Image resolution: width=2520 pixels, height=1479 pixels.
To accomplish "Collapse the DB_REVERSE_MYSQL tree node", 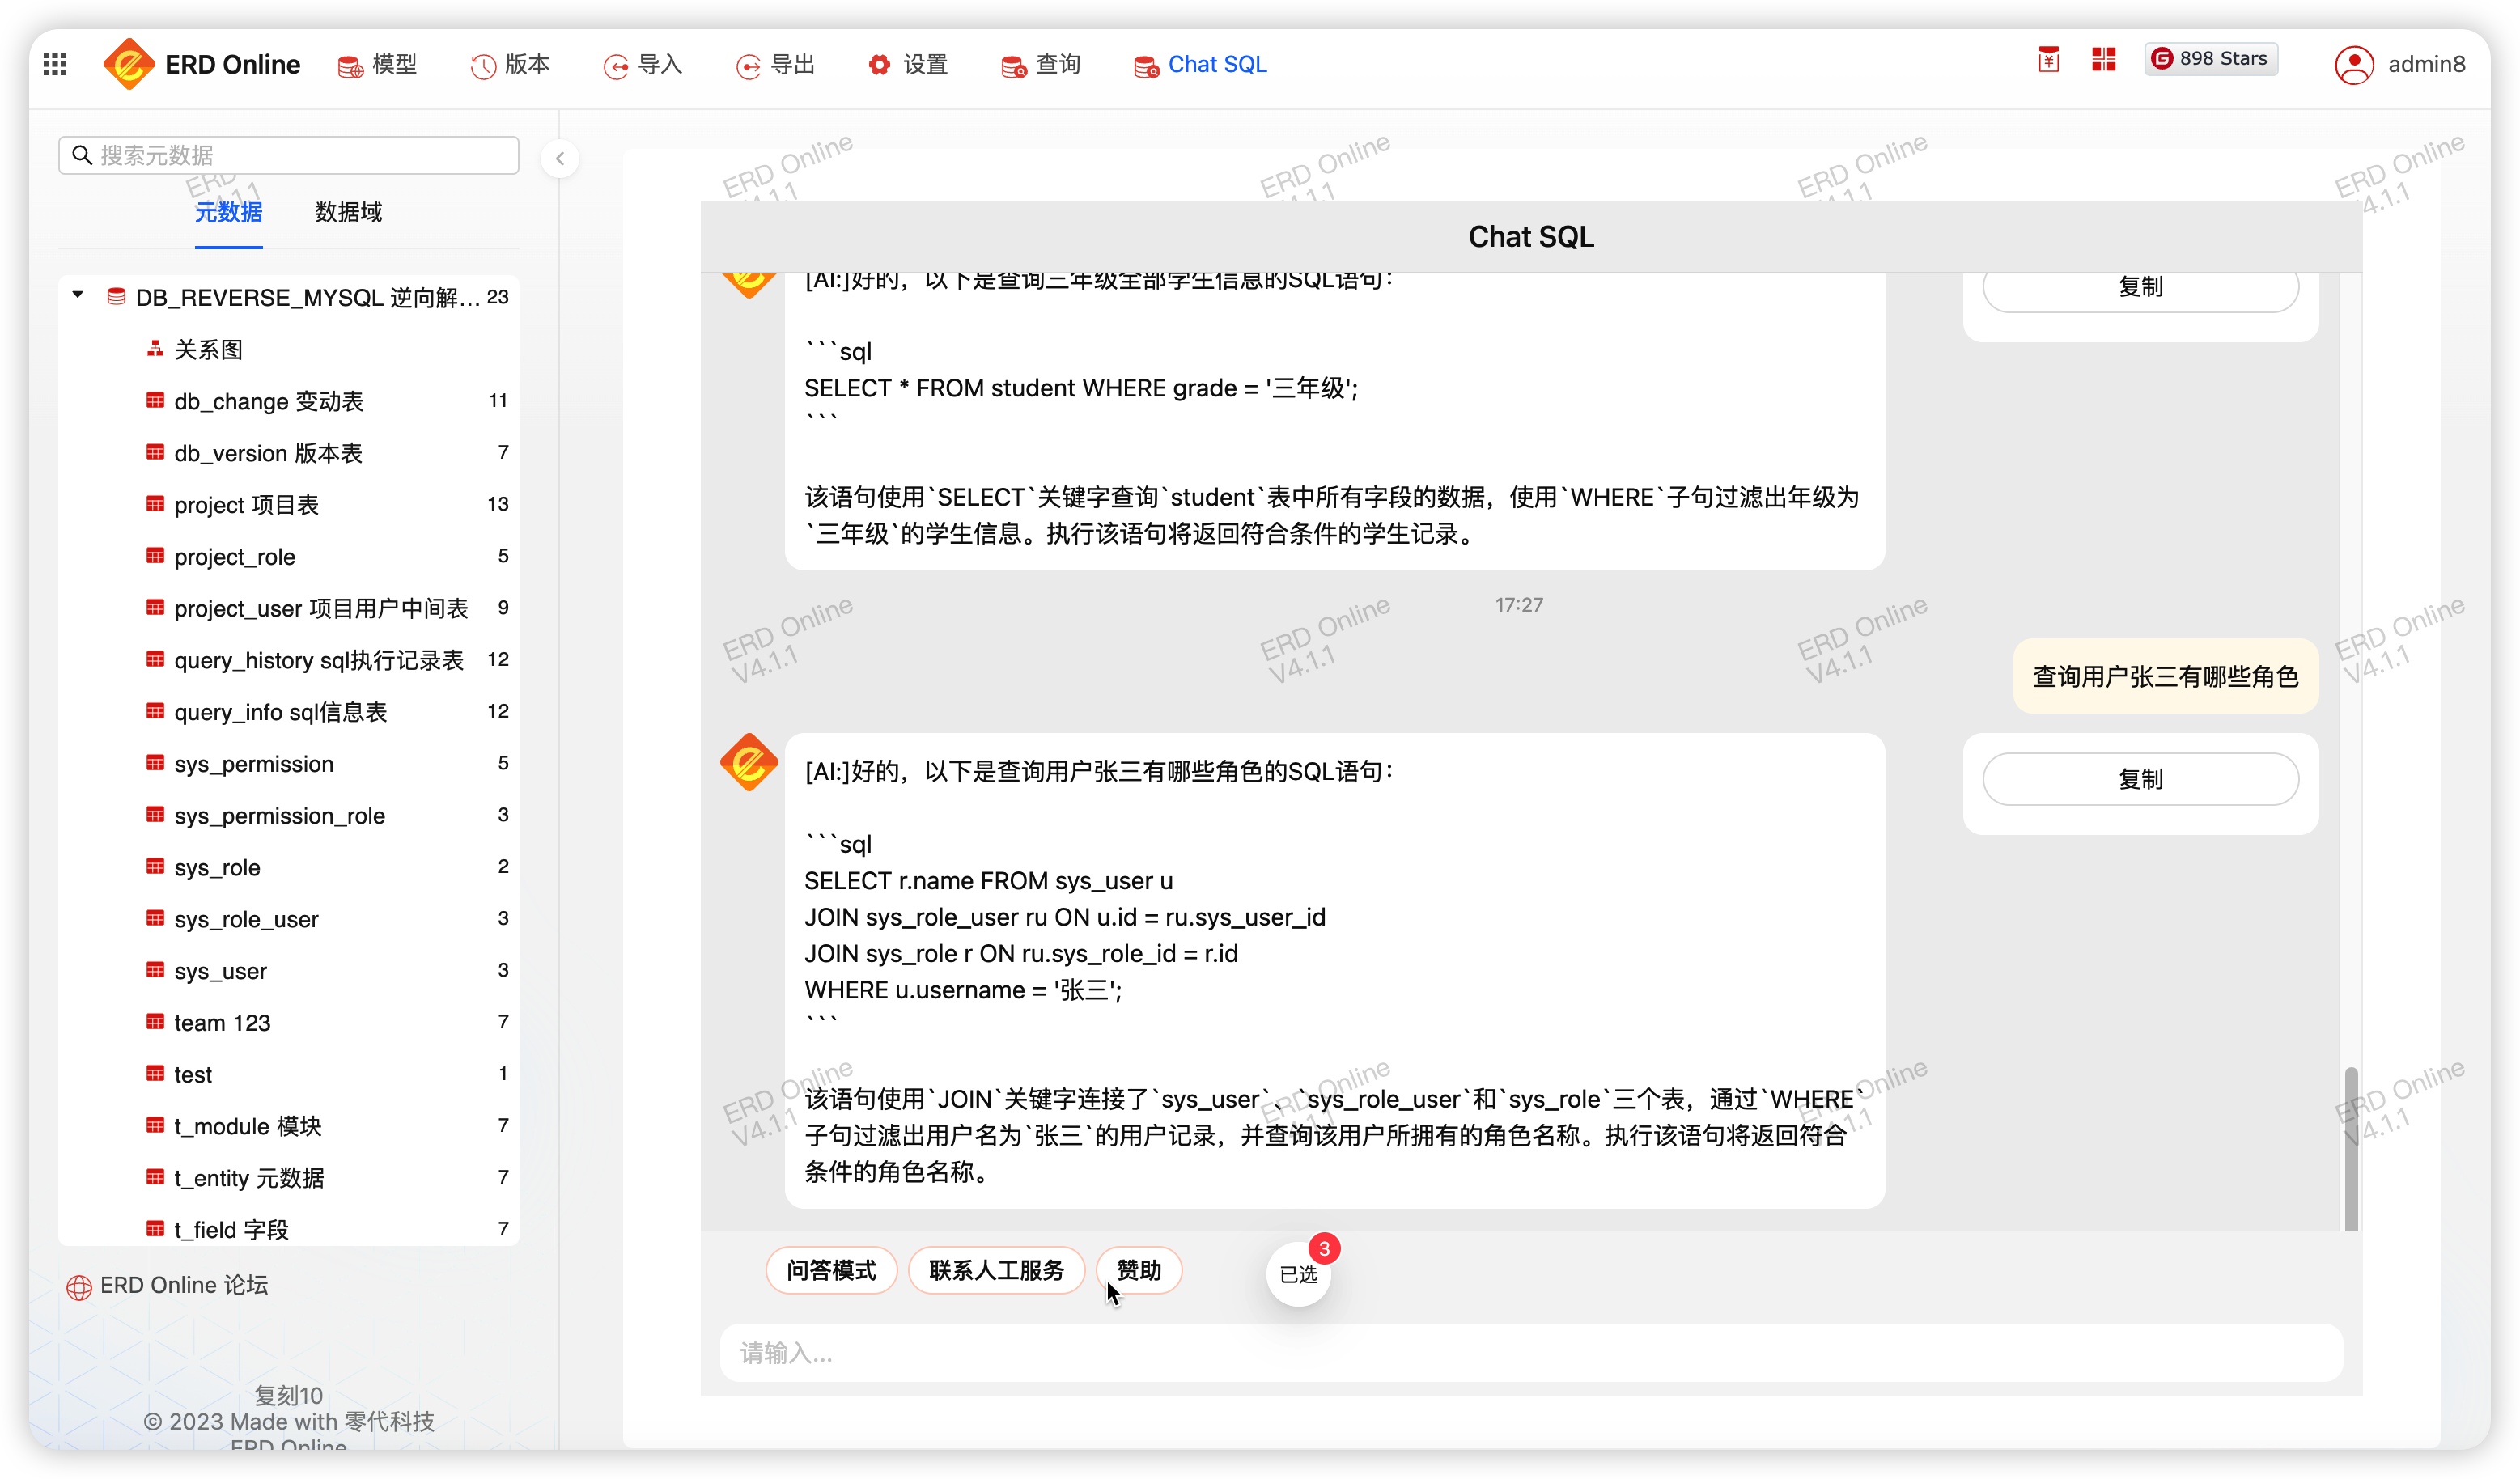I will 78,296.
